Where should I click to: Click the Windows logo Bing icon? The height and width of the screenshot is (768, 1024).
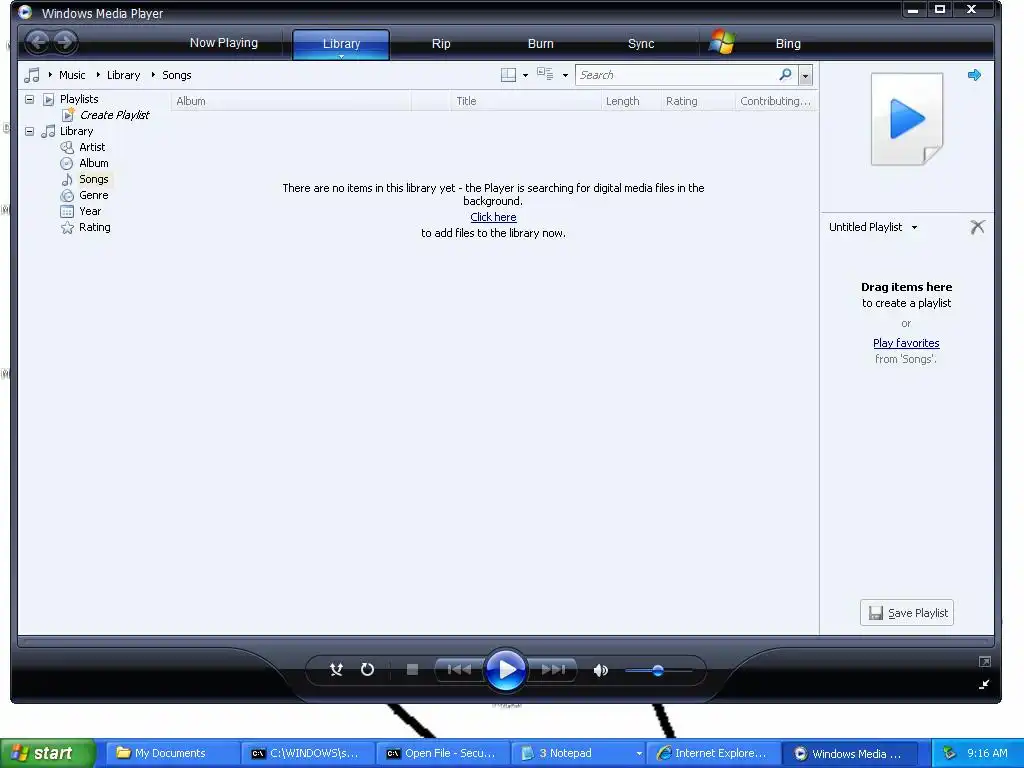(722, 42)
